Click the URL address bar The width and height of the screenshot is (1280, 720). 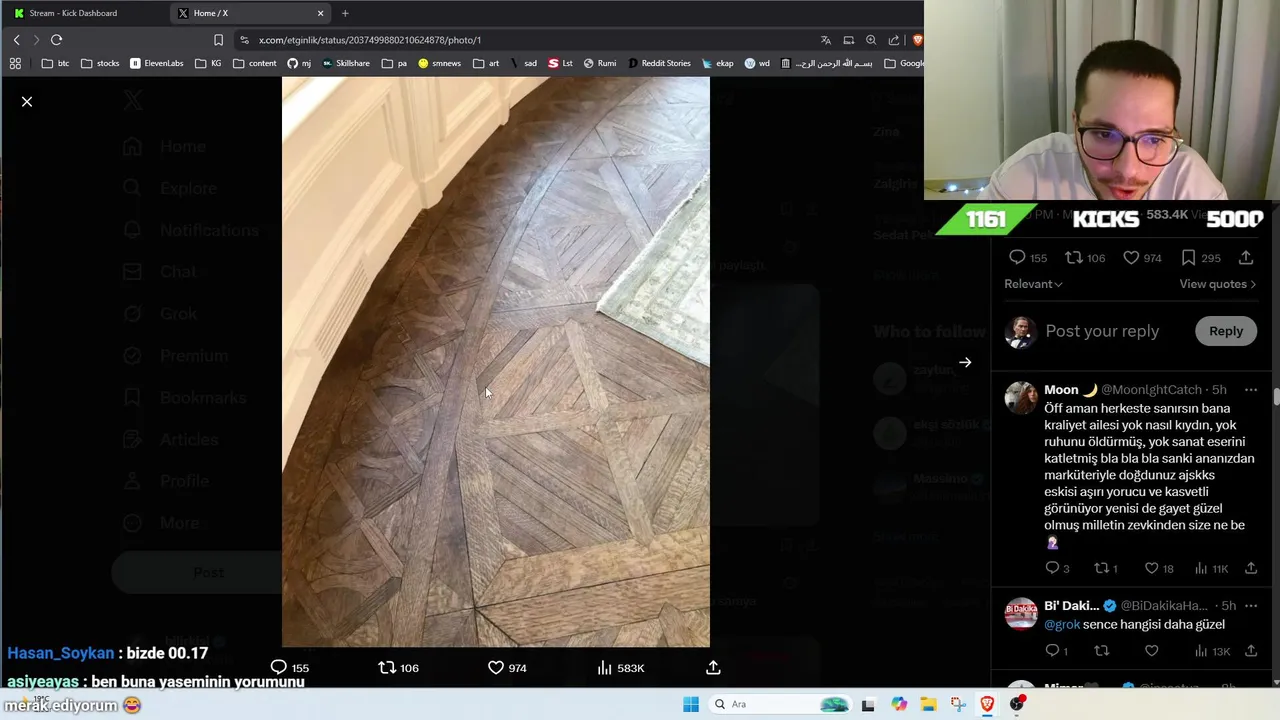click(x=520, y=40)
